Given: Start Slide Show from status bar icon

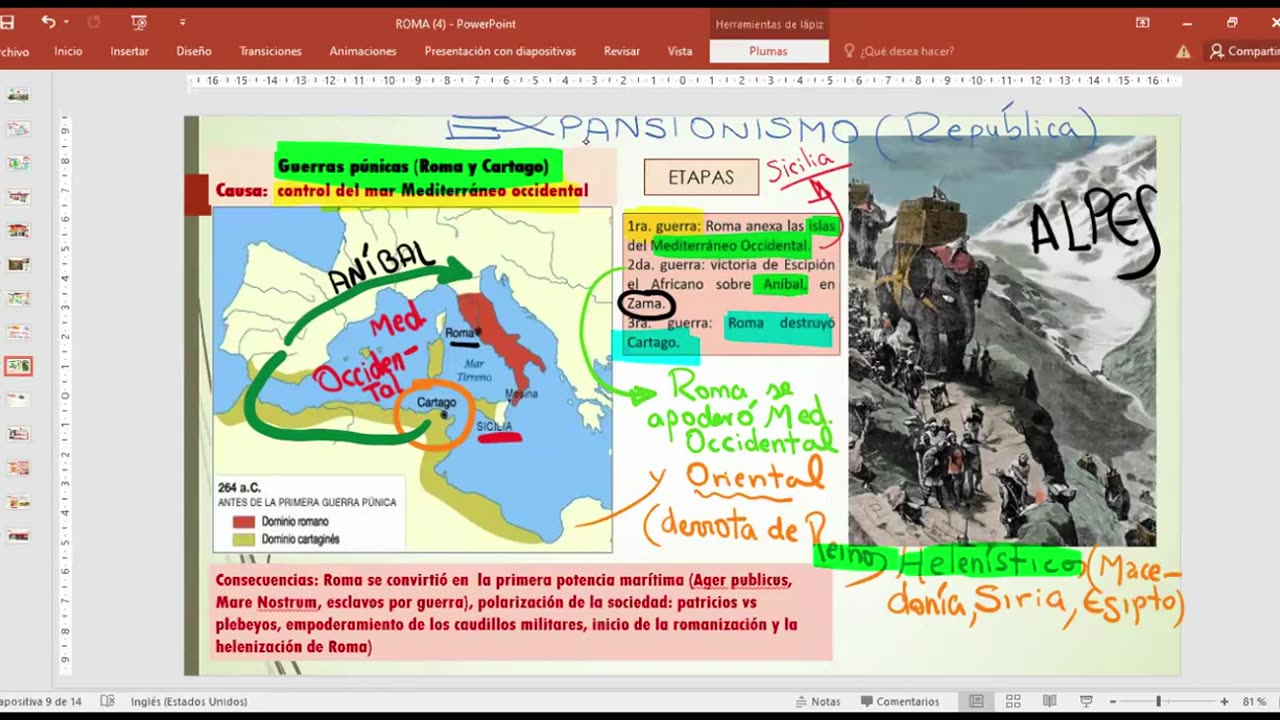Looking at the screenshot, I should coord(1086,701).
